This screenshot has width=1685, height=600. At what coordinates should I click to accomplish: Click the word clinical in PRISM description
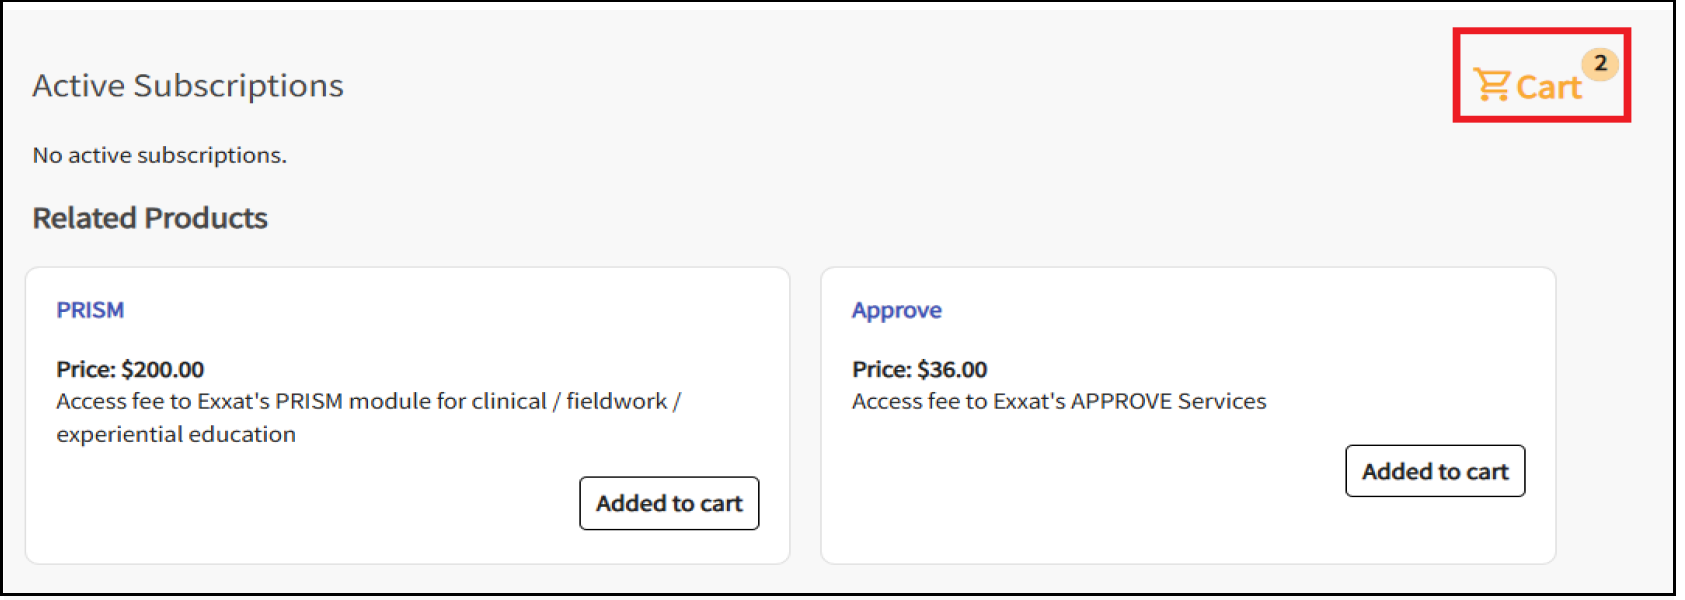tap(509, 402)
